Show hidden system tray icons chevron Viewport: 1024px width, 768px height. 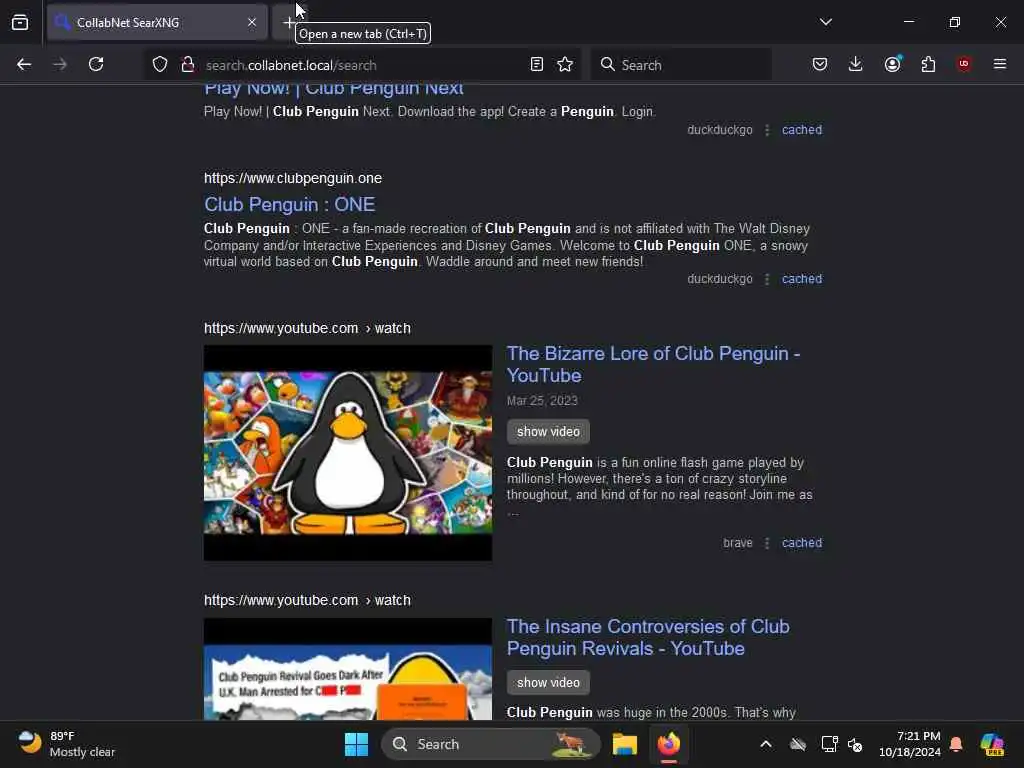tap(766, 744)
